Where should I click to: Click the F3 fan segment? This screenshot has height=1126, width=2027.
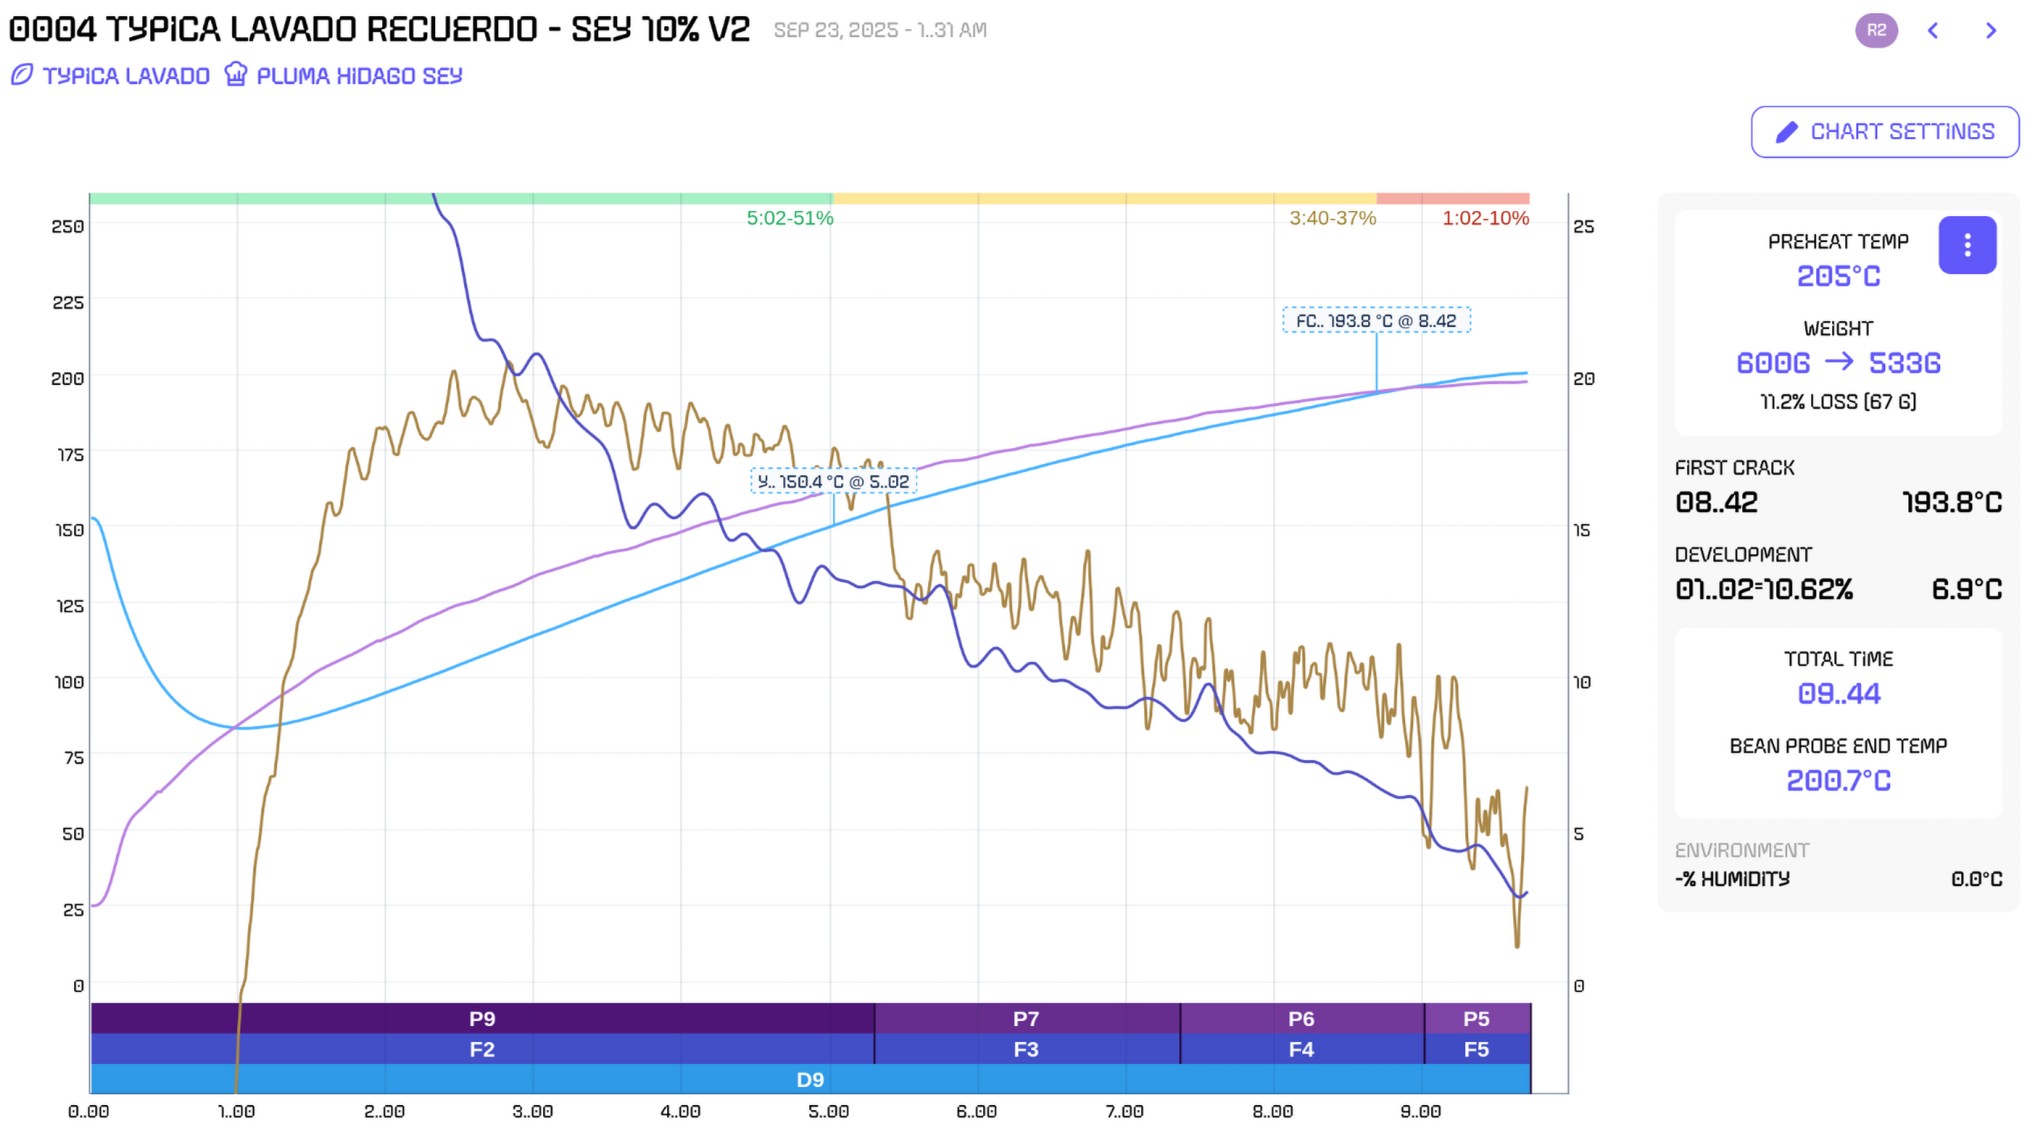(1026, 1049)
